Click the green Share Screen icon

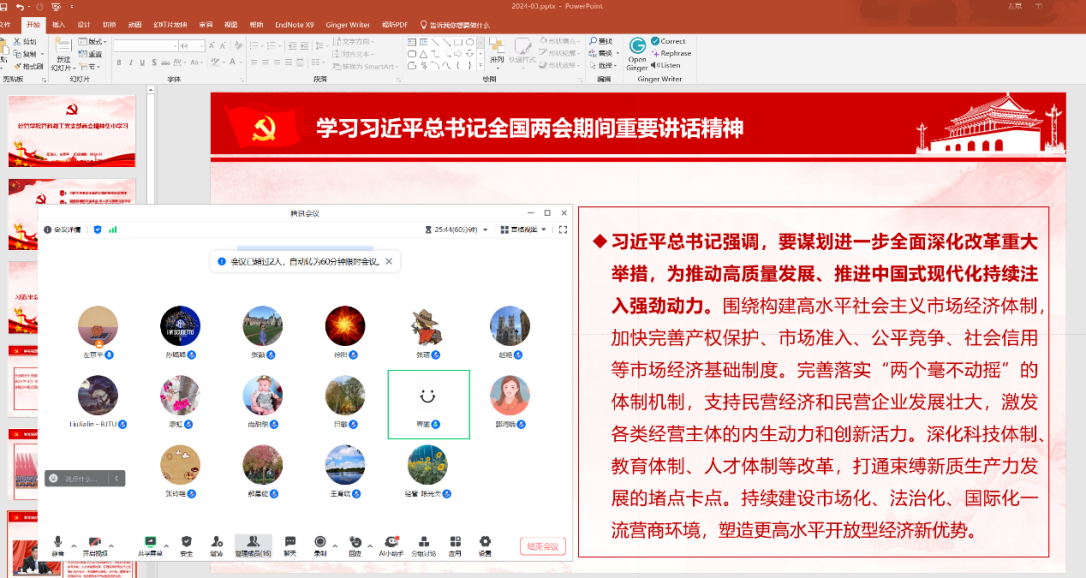tap(151, 543)
